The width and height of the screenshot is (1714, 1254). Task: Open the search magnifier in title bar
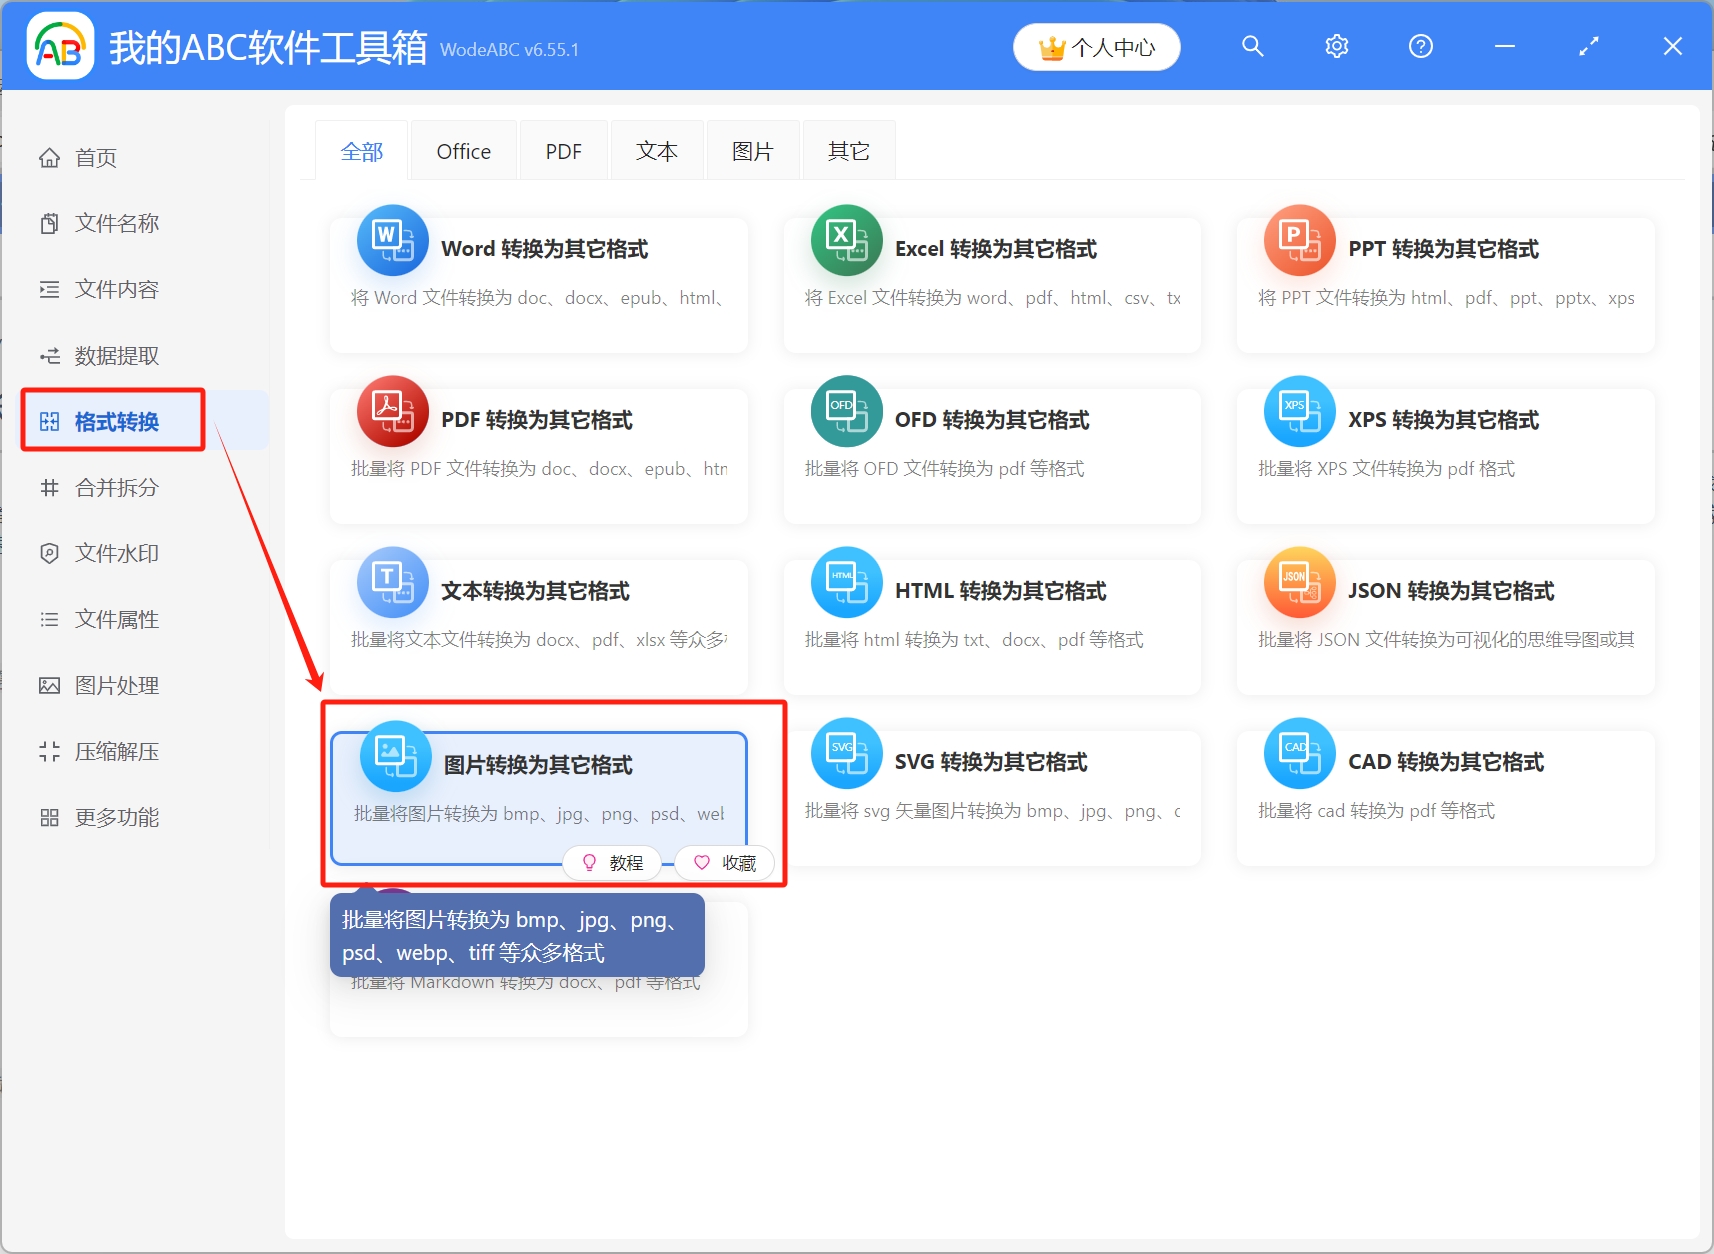[1252, 47]
